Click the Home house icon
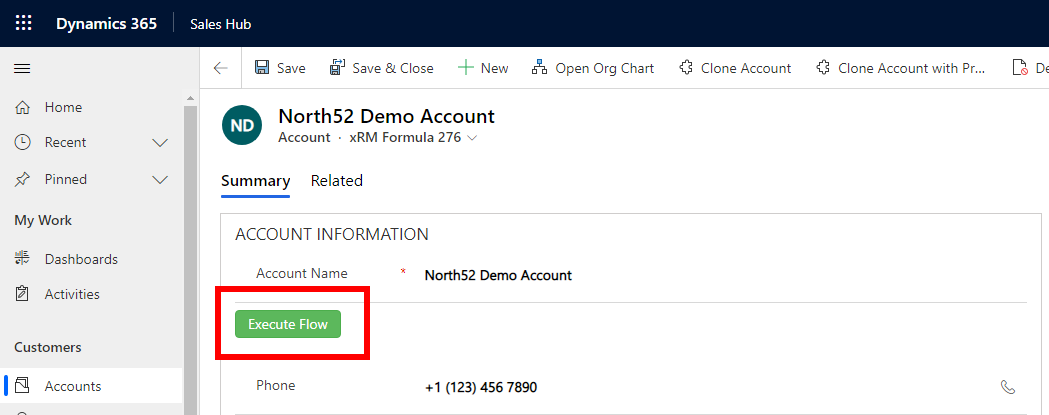This screenshot has width=1049, height=415. coord(22,107)
